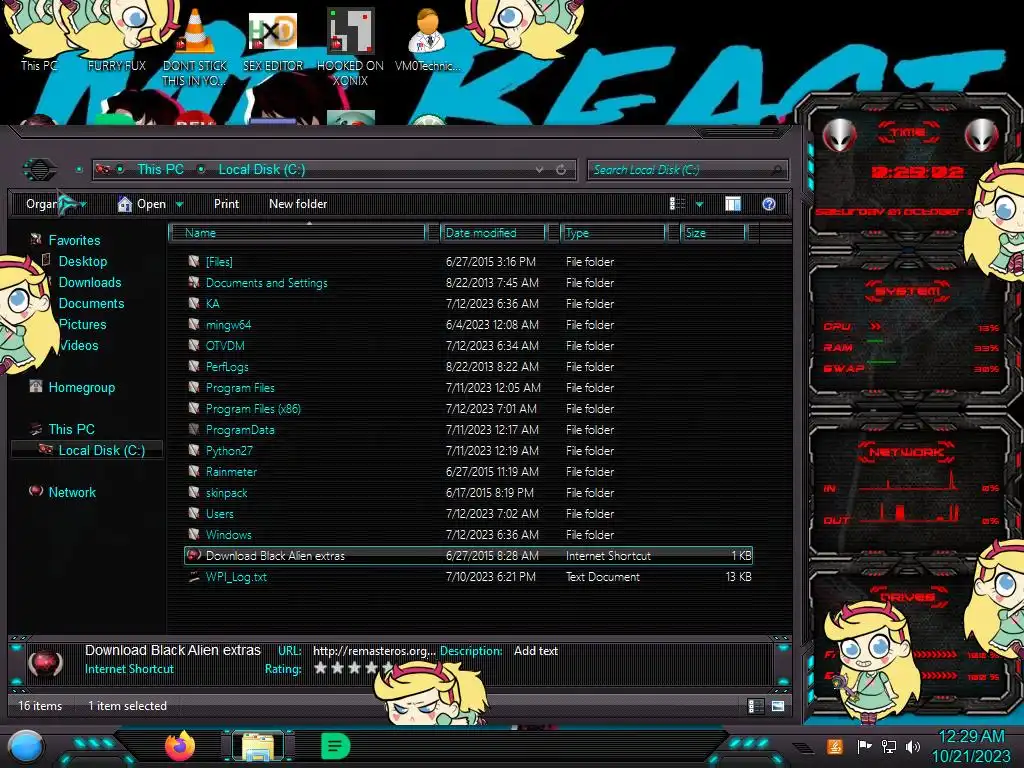Select Documents in navigation pane
Viewport: 1024px width, 768px height.
91,303
